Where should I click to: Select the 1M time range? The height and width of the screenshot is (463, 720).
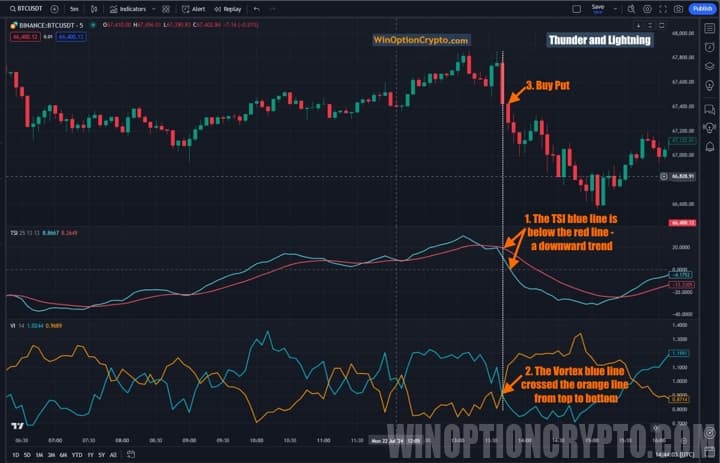(39, 453)
